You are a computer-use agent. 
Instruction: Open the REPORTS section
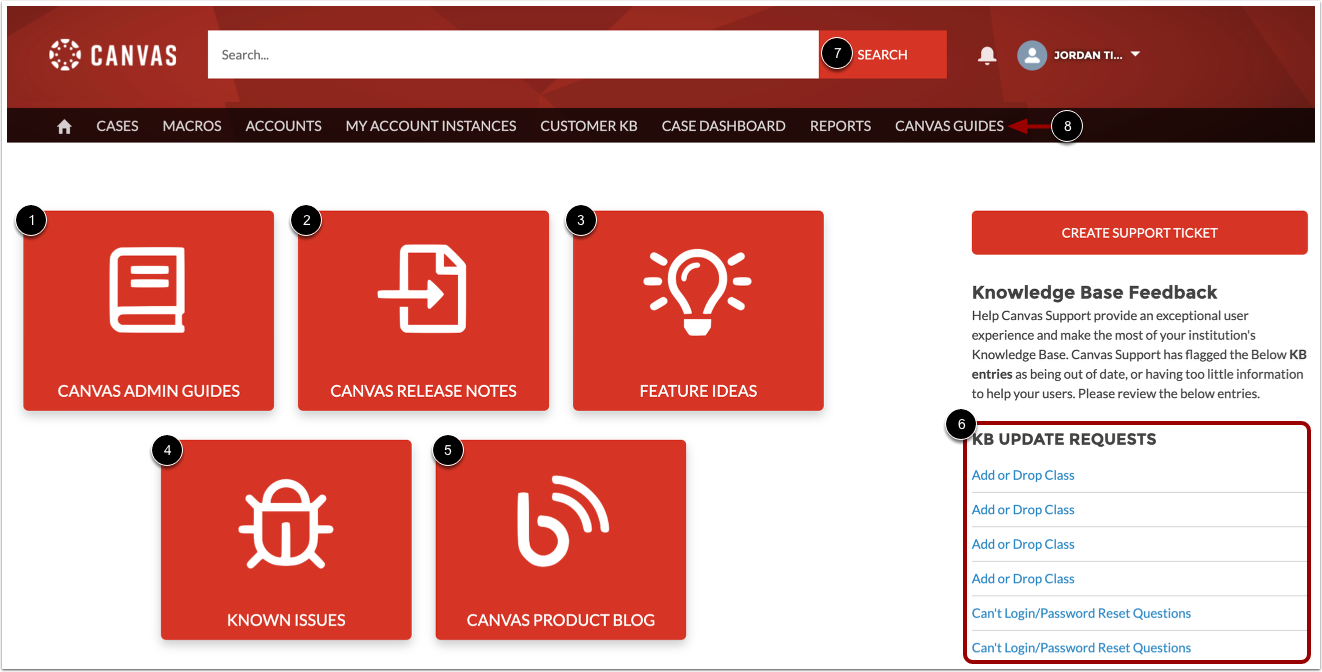(840, 125)
